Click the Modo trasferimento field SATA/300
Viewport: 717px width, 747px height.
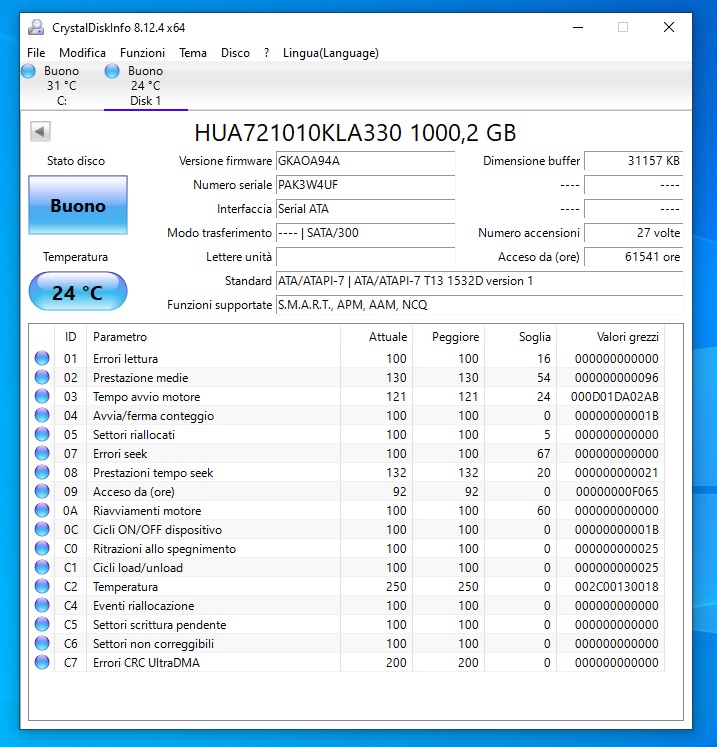365,233
